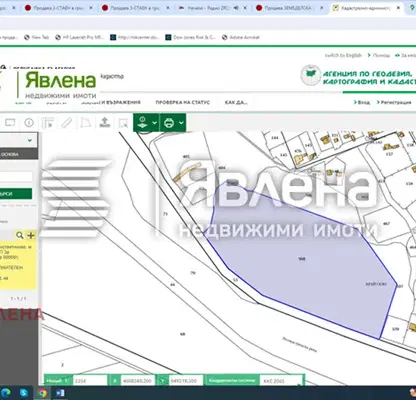Open ПРОВЕРКА НА СТАТУС menu item
416x400 pixels.
[x=183, y=102]
